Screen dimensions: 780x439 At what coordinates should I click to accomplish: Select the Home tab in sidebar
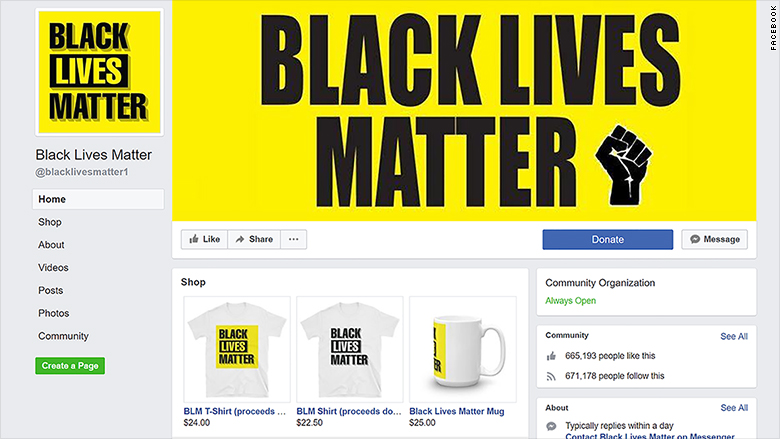pyautogui.click(x=98, y=199)
